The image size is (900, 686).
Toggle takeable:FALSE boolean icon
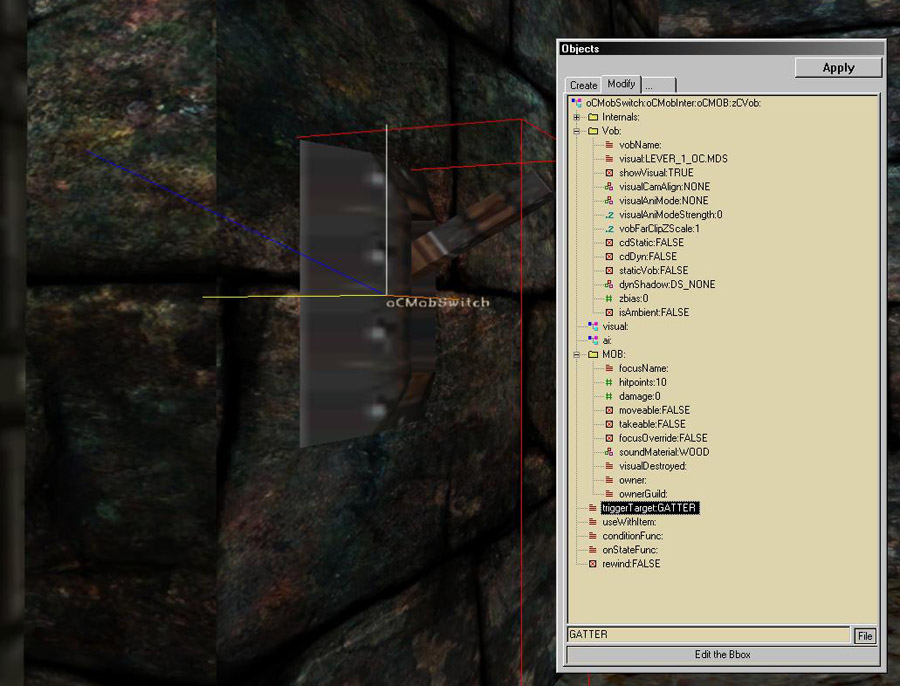pos(609,424)
